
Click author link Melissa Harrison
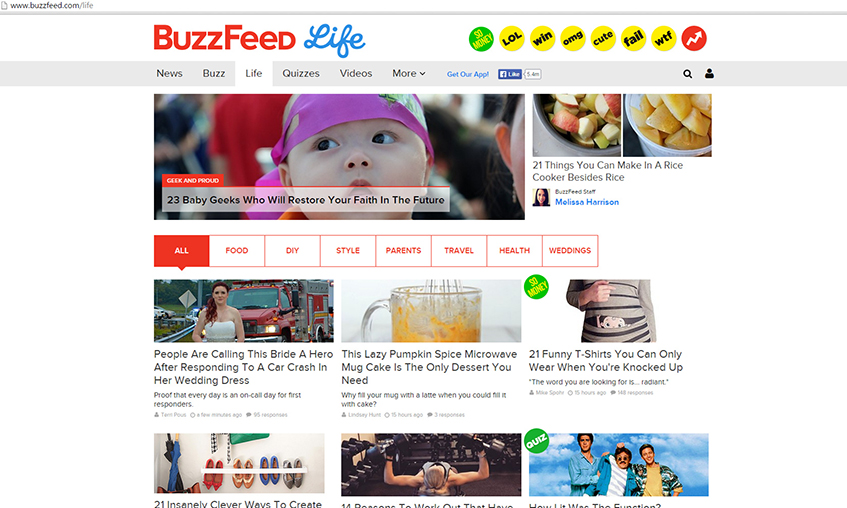tap(587, 202)
